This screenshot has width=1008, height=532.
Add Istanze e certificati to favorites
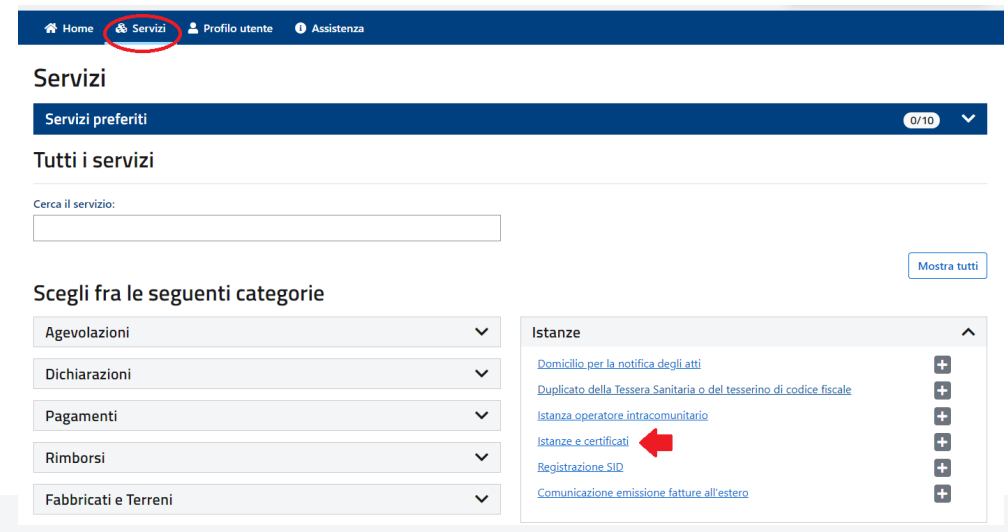pyautogui.click(x=942, y=442)
